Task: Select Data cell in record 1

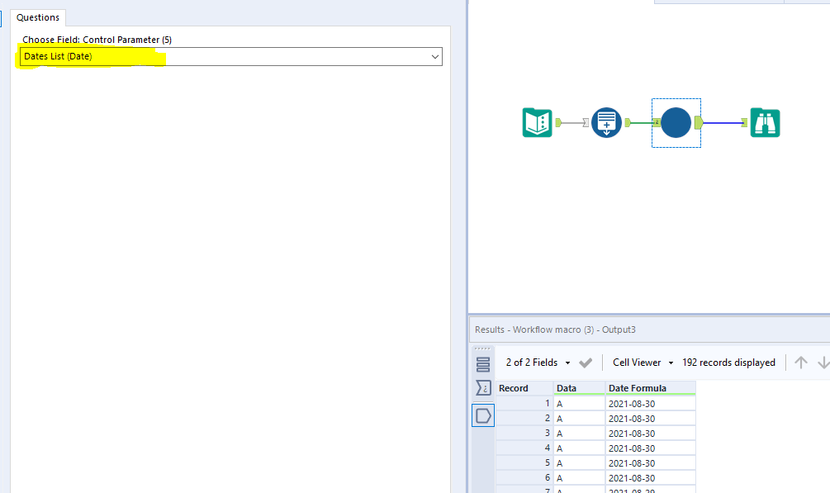Action: click(579, 404)
